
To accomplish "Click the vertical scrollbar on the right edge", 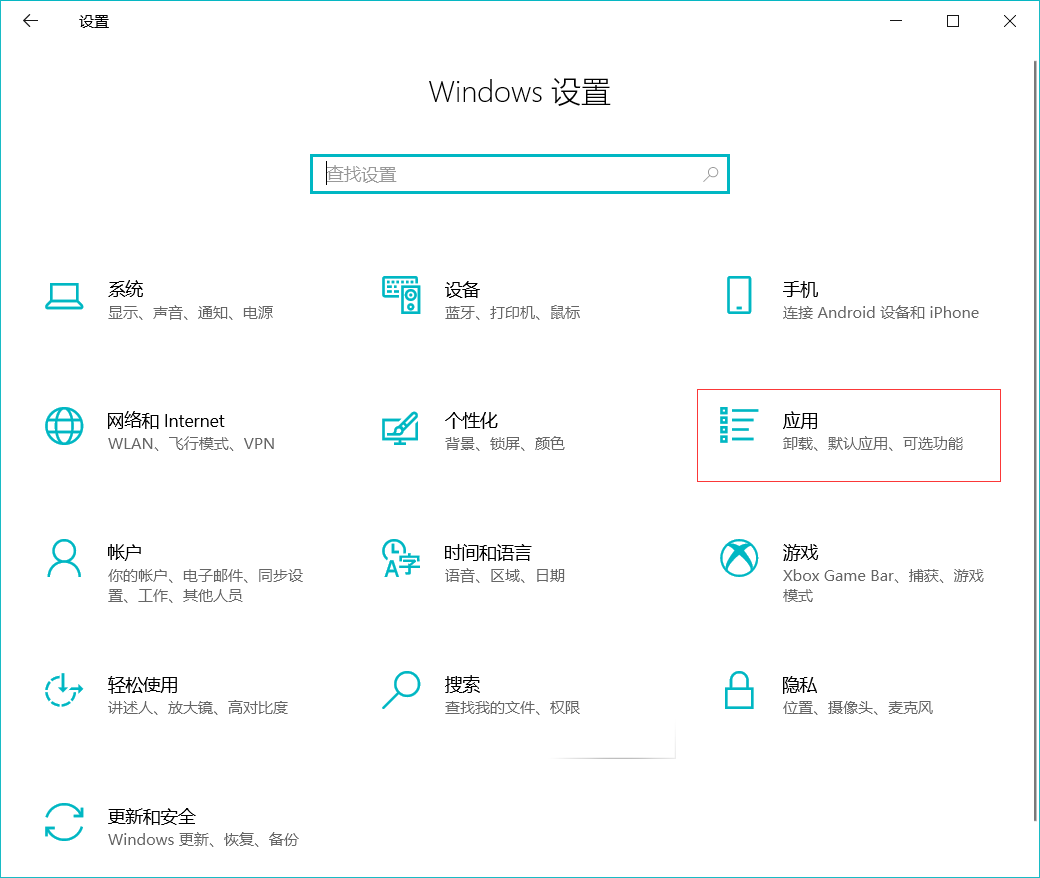I will (1035, 440).
